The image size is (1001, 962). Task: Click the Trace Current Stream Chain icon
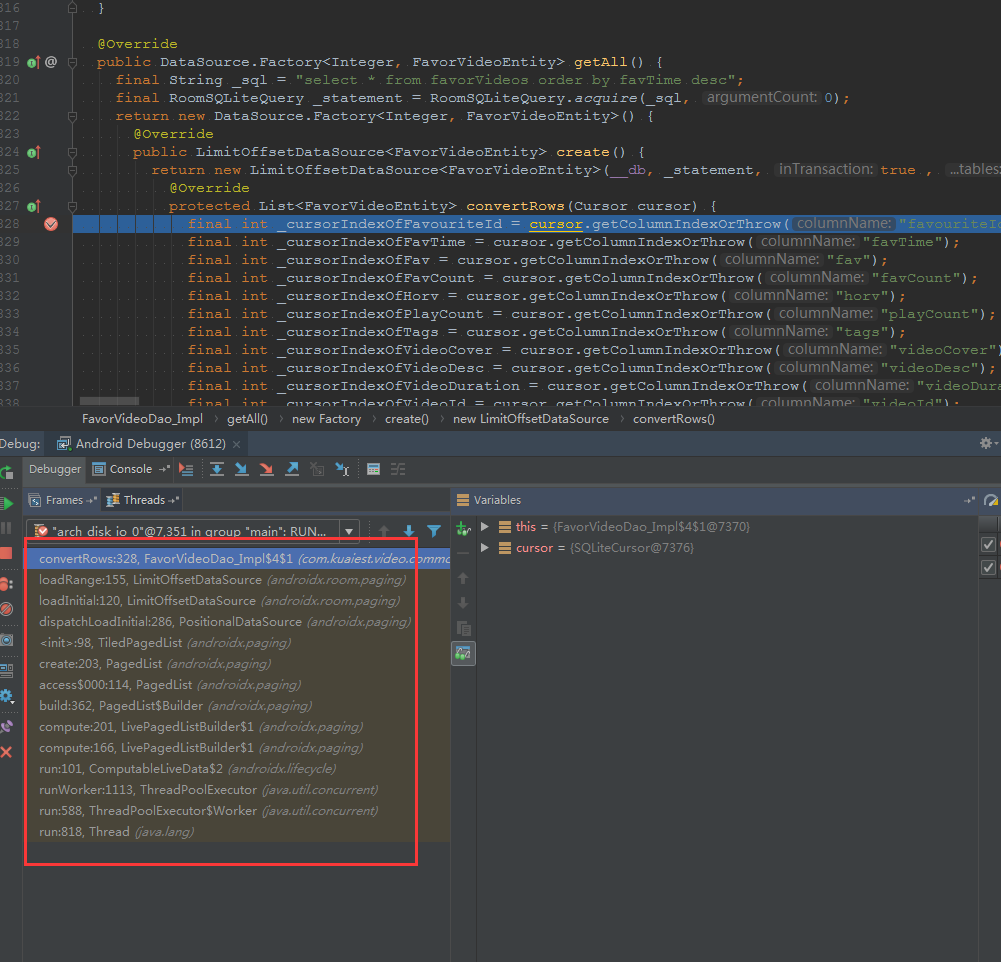tap(398, 469)
